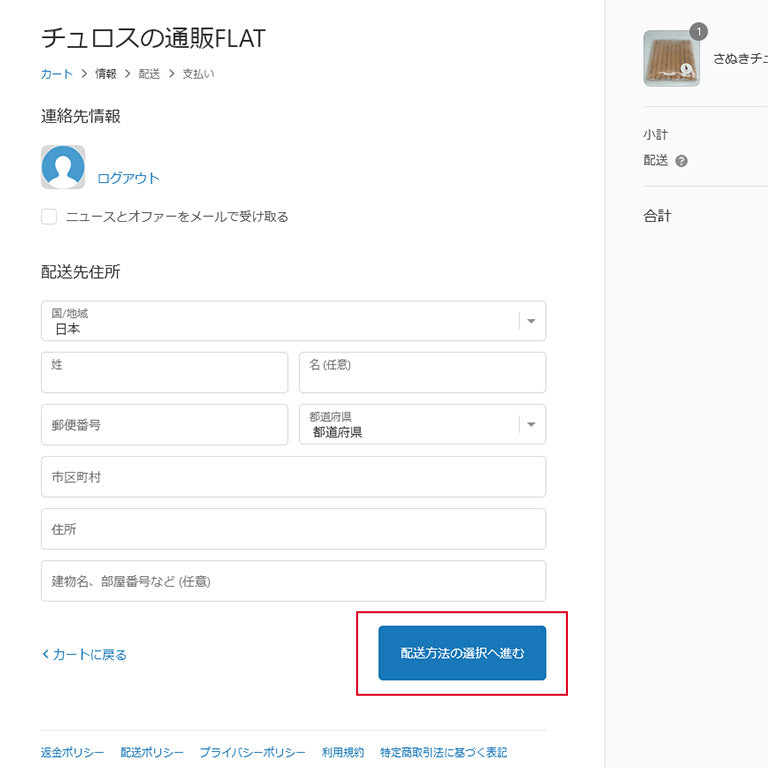Image resolution: width=768 pixels, height=768 pixels.
Task: Expand the 都道府県 prefecture dropdown
Action: [x=422, y=425]
